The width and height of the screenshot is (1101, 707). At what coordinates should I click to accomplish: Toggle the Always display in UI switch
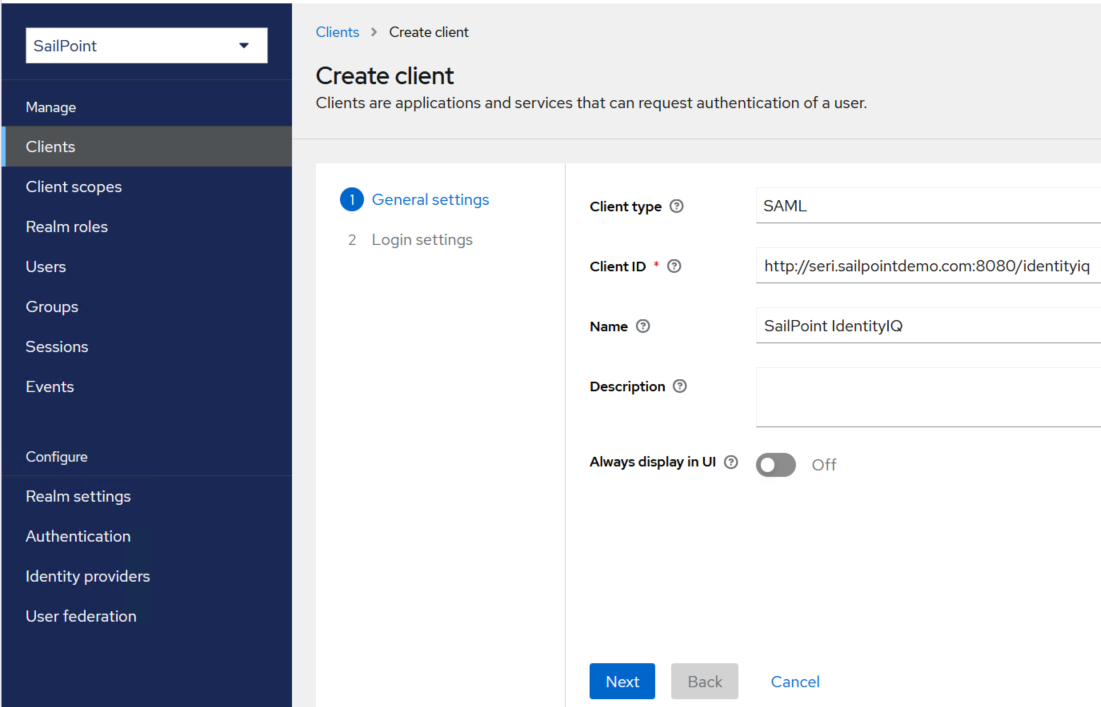(775, 465)
